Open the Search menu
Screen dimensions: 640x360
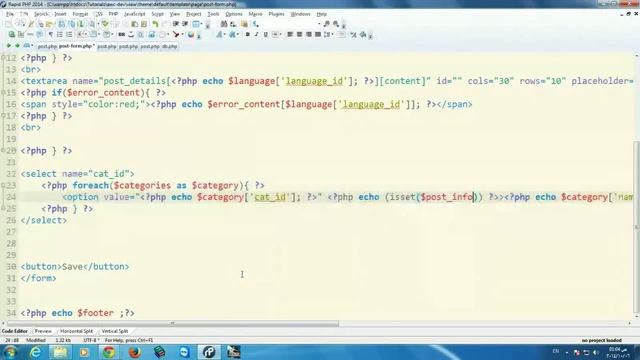click(41, 14)
